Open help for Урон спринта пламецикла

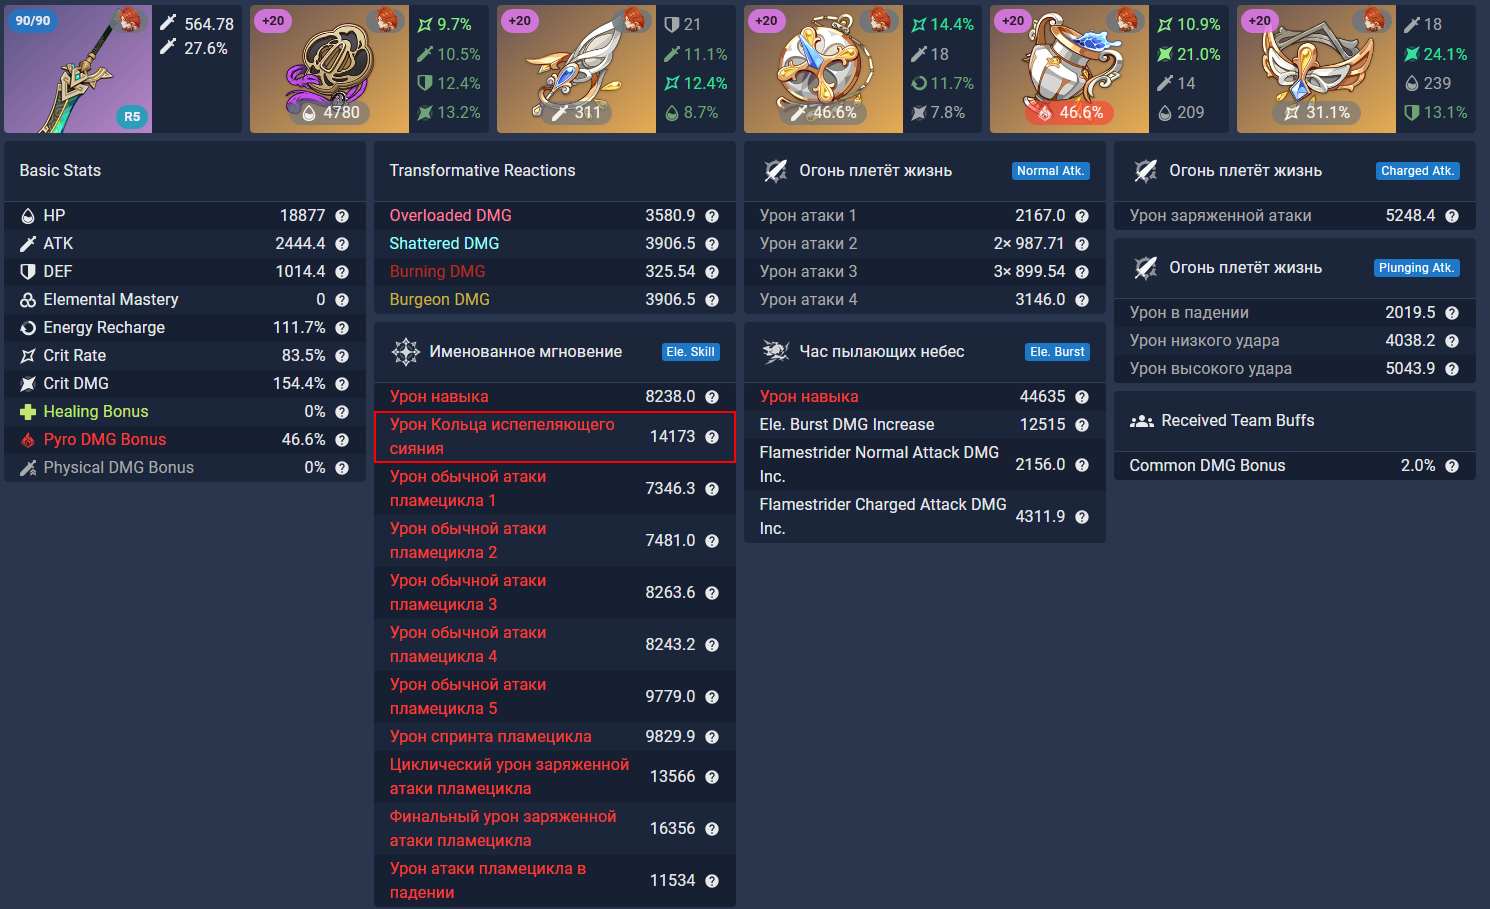(x=712, y=737)
